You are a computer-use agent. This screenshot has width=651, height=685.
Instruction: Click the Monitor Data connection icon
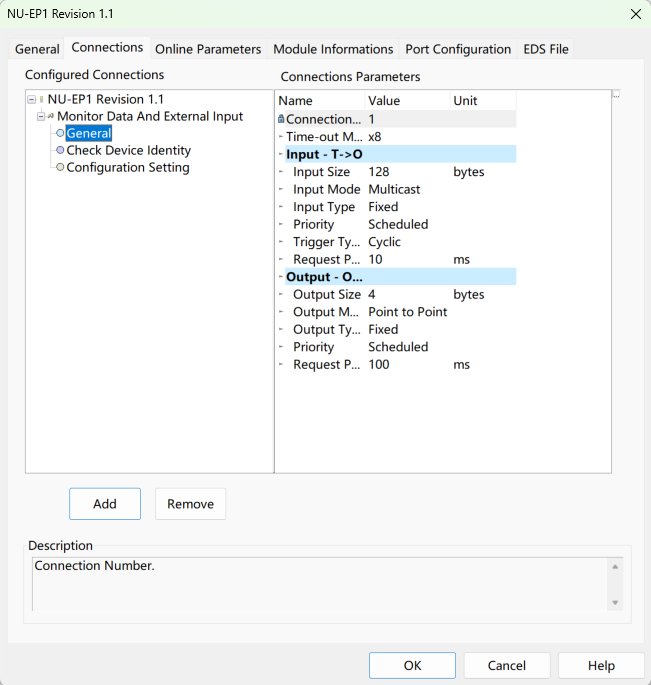tap(51, 117)
